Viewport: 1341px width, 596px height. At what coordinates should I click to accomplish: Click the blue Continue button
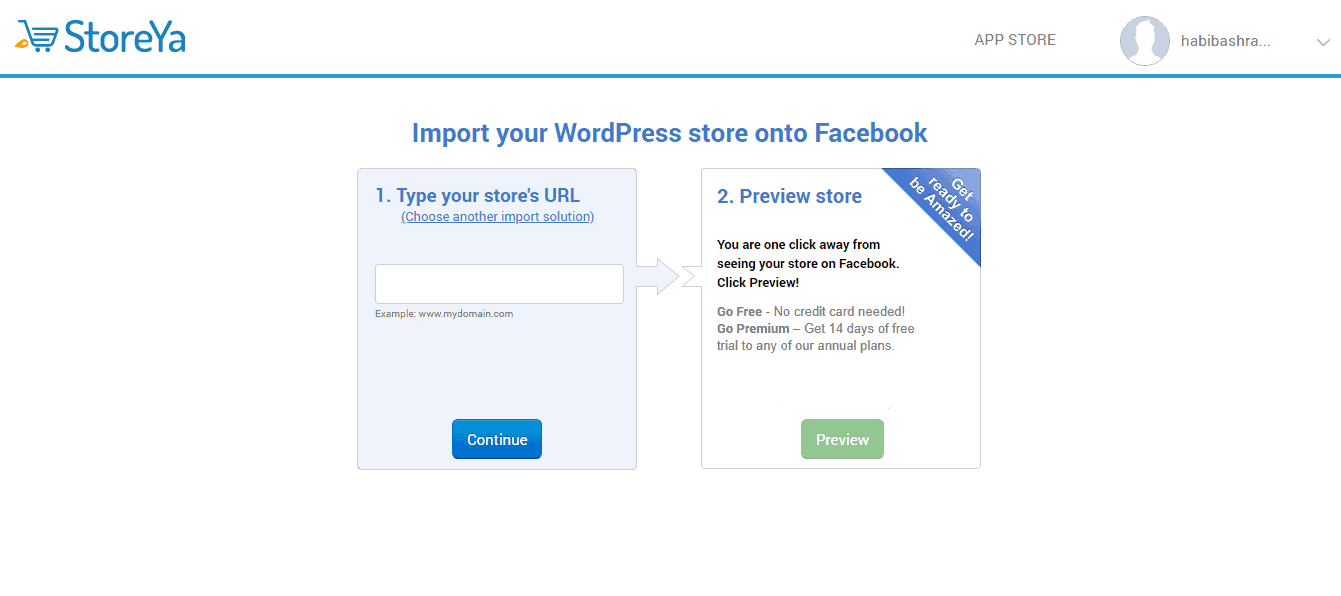click(x=497, y=439)
